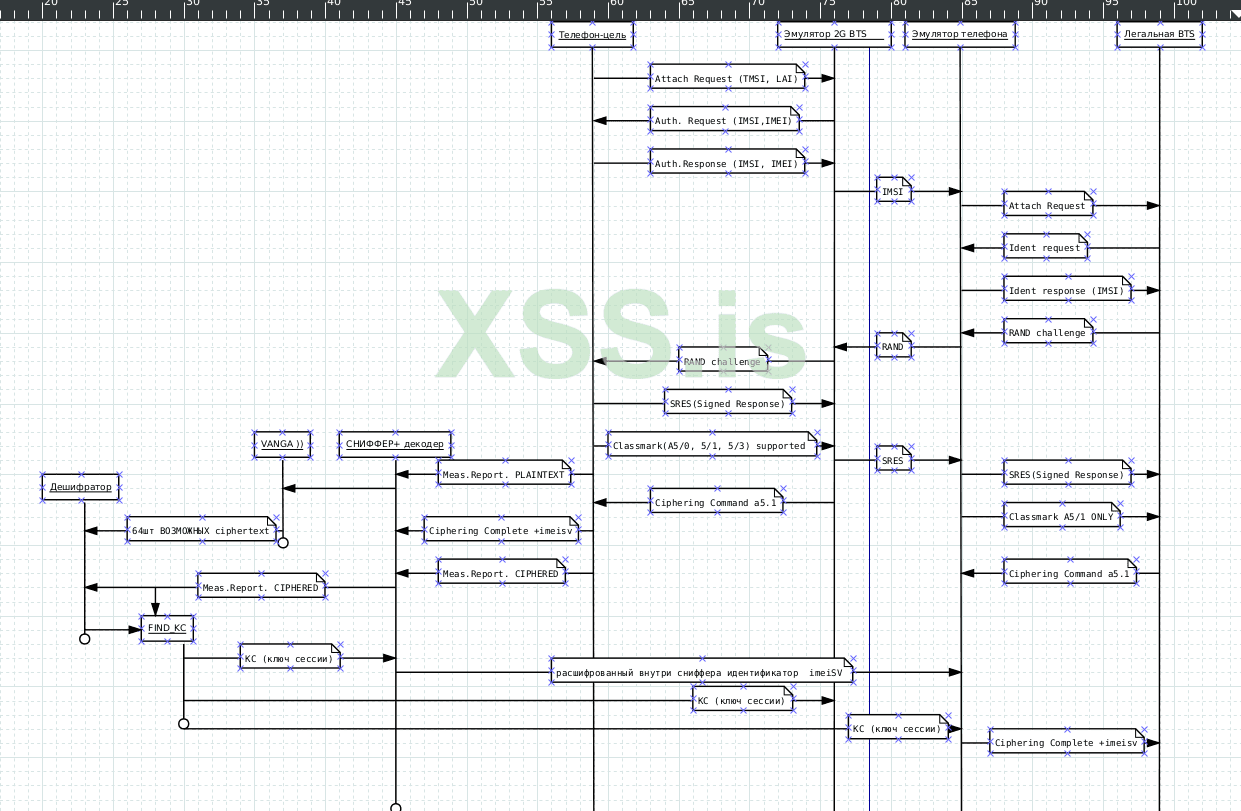Select the Auth.Response (IMSI, IMEI) message
Viewport: 1241px width, 811px height.
727,163
